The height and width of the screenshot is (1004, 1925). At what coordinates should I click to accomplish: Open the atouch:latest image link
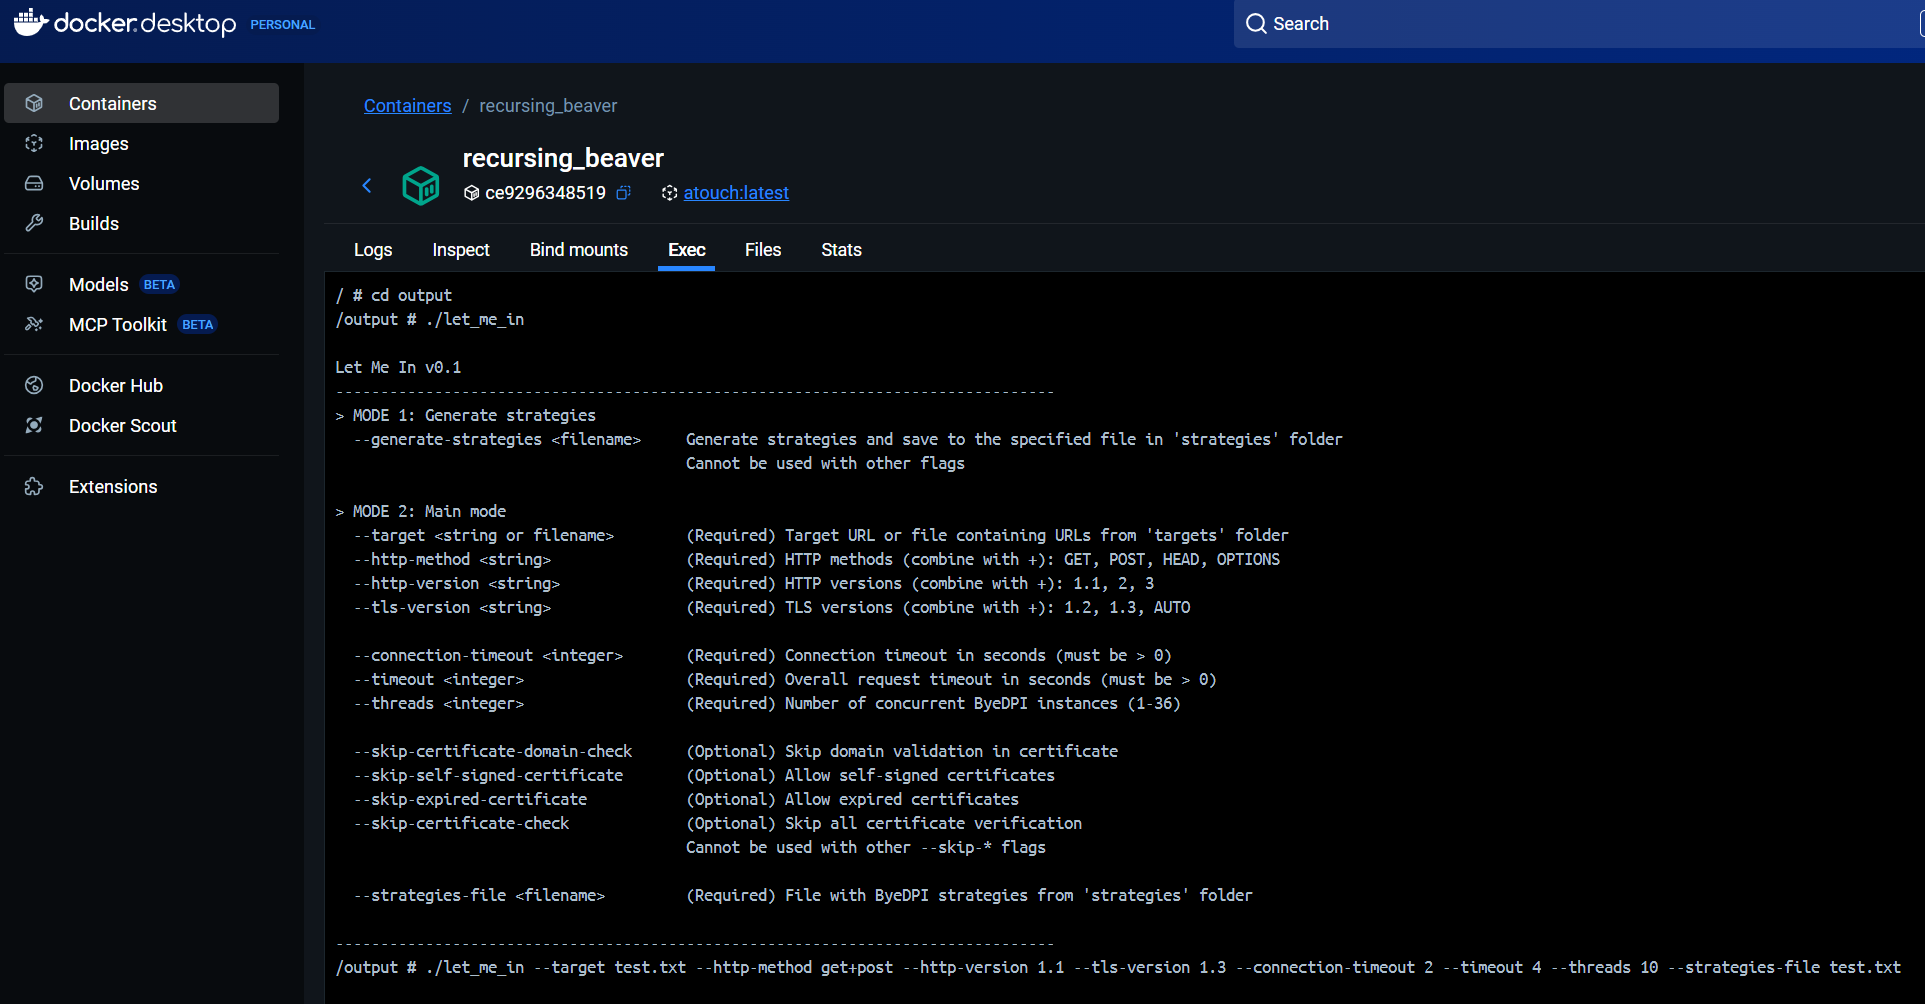pyautogui.click(x=736, y=192)
